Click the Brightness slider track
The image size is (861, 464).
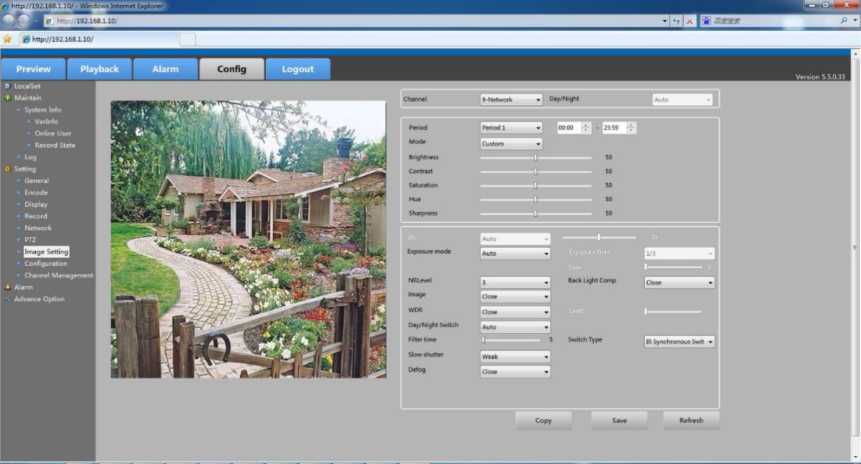(535, 157)
